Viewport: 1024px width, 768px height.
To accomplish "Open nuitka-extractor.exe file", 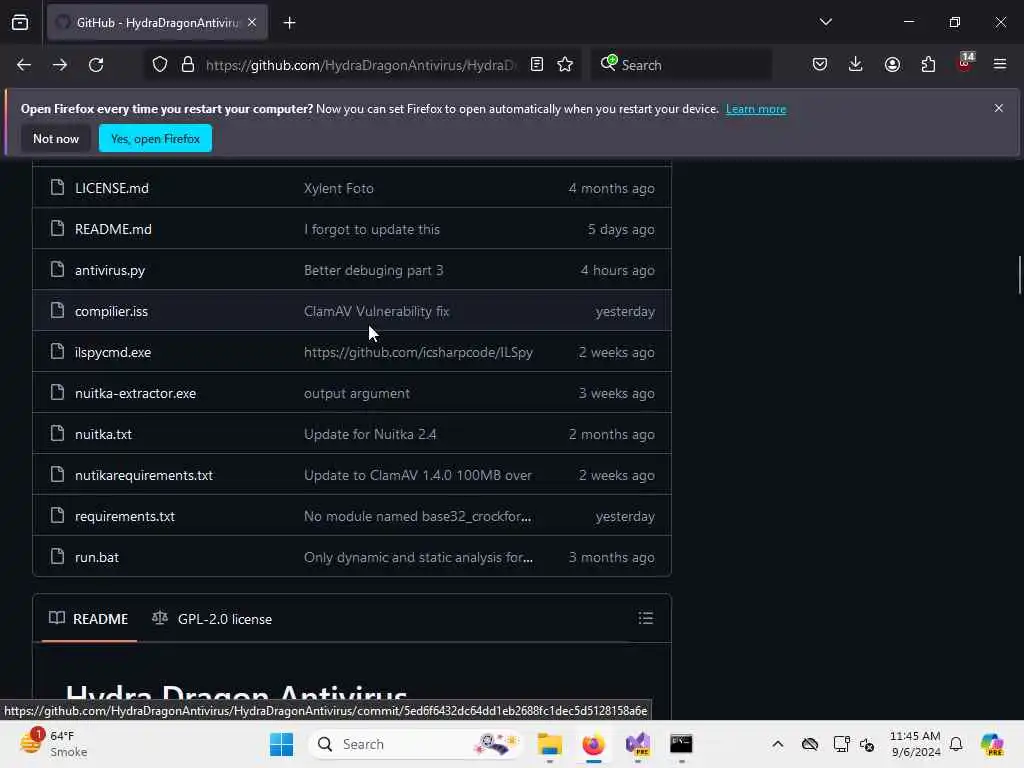I will coord(136,393).
